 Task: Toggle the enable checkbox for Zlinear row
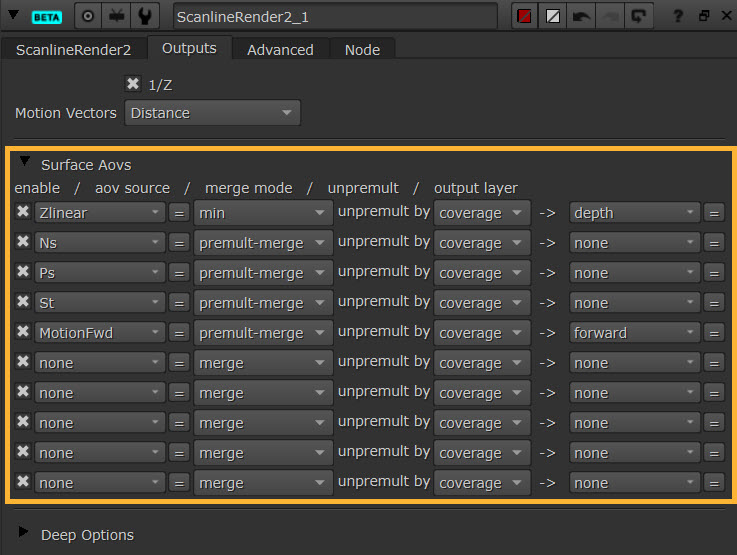(x=23, y=212)
